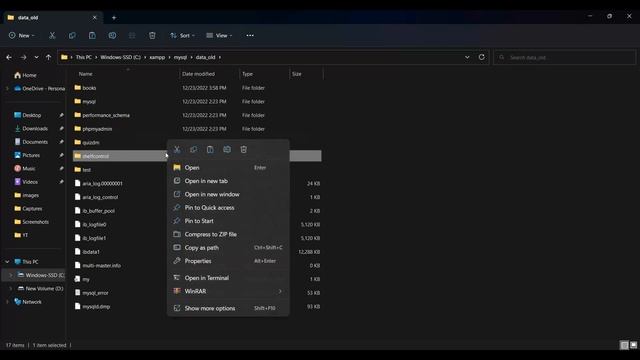Go back with the Back arrow

tap(9, 57)
